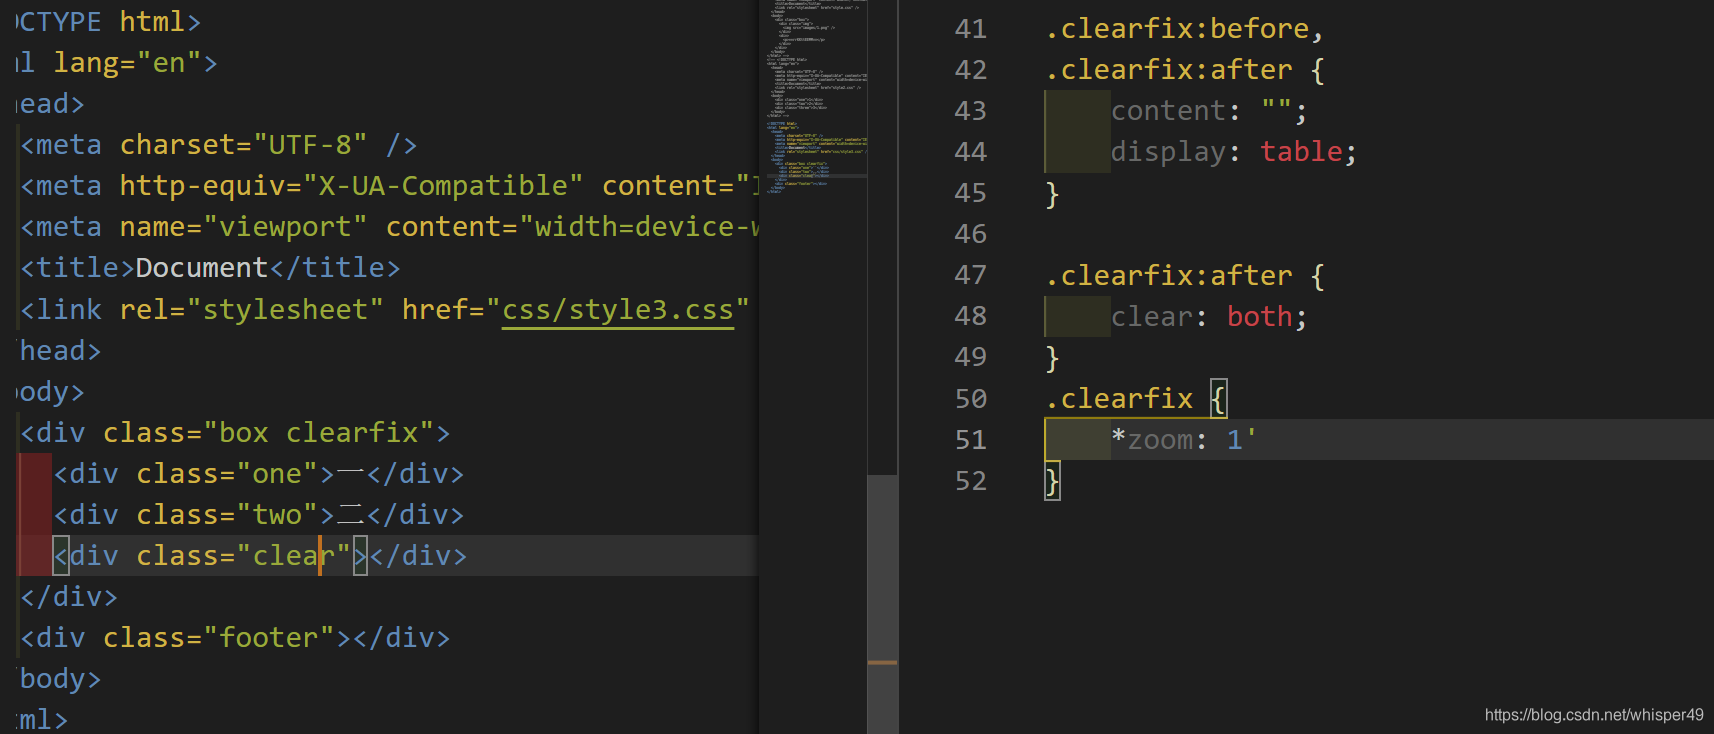Screen dimensions: 1714x734
Task: Click the lang="en" attribute
Action: [127, 63]
